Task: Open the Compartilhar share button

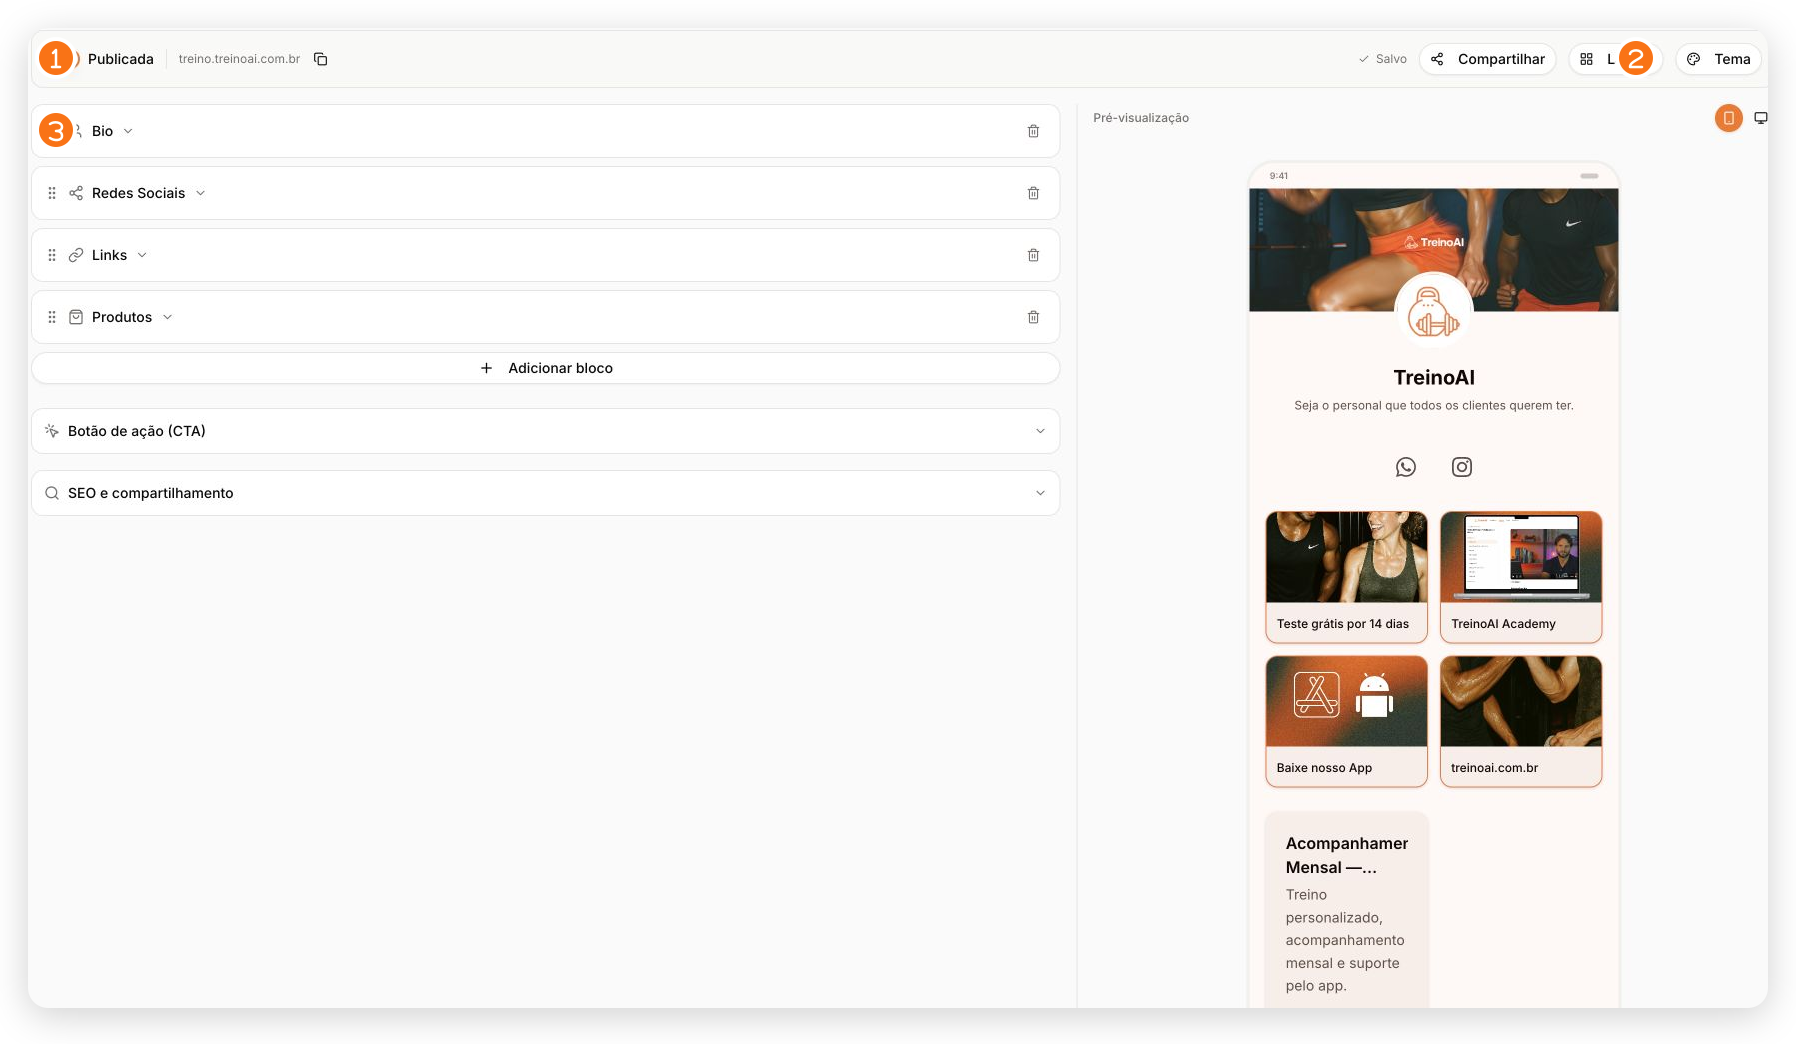Action: pyautogui.click(x=1487, y=59)
